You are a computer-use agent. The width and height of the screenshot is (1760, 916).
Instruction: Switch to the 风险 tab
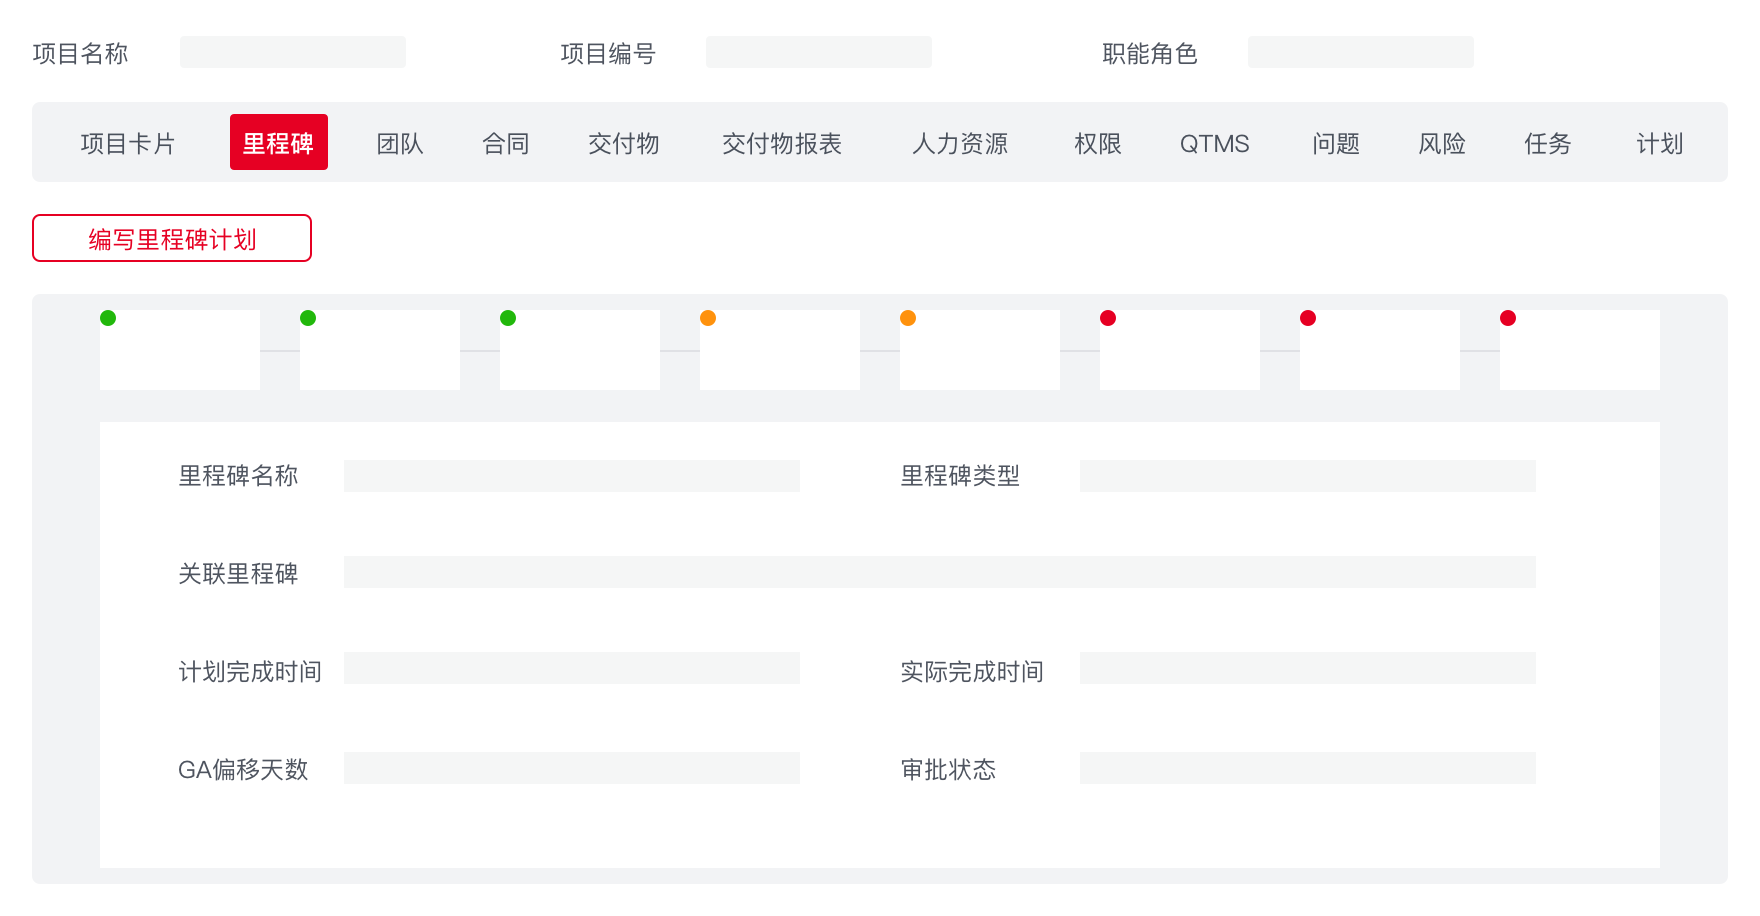coord(1442,143)
